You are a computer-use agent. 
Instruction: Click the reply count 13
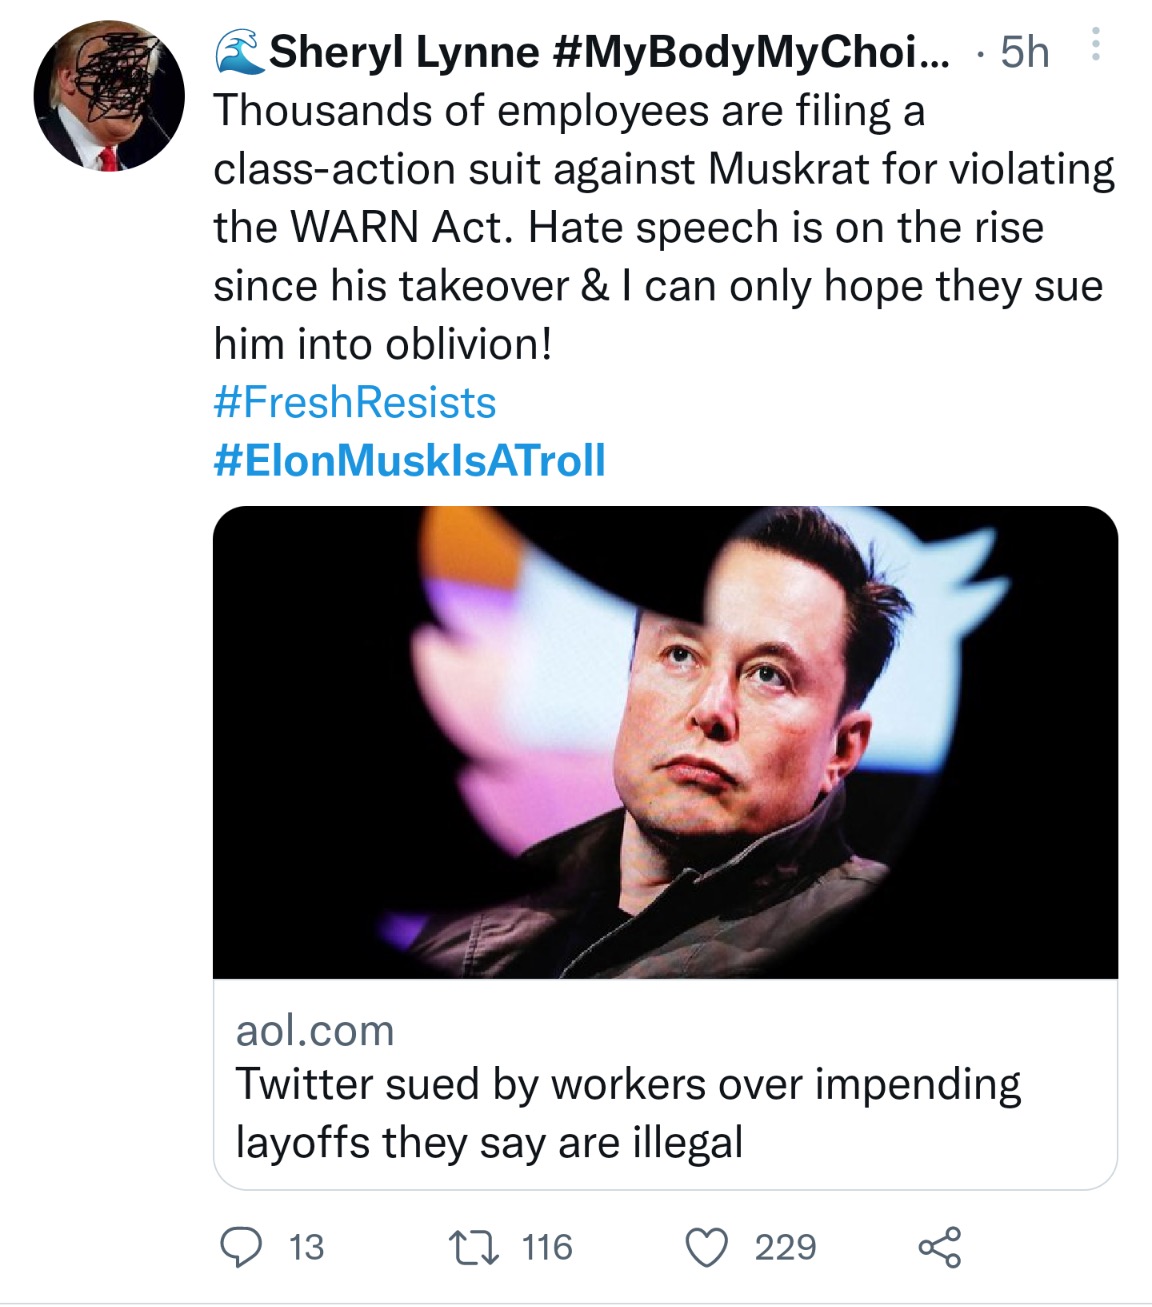coord(306,1247)
